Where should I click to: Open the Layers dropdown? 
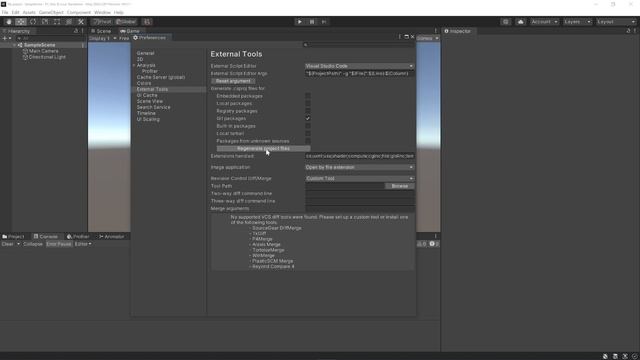[577, 22]
